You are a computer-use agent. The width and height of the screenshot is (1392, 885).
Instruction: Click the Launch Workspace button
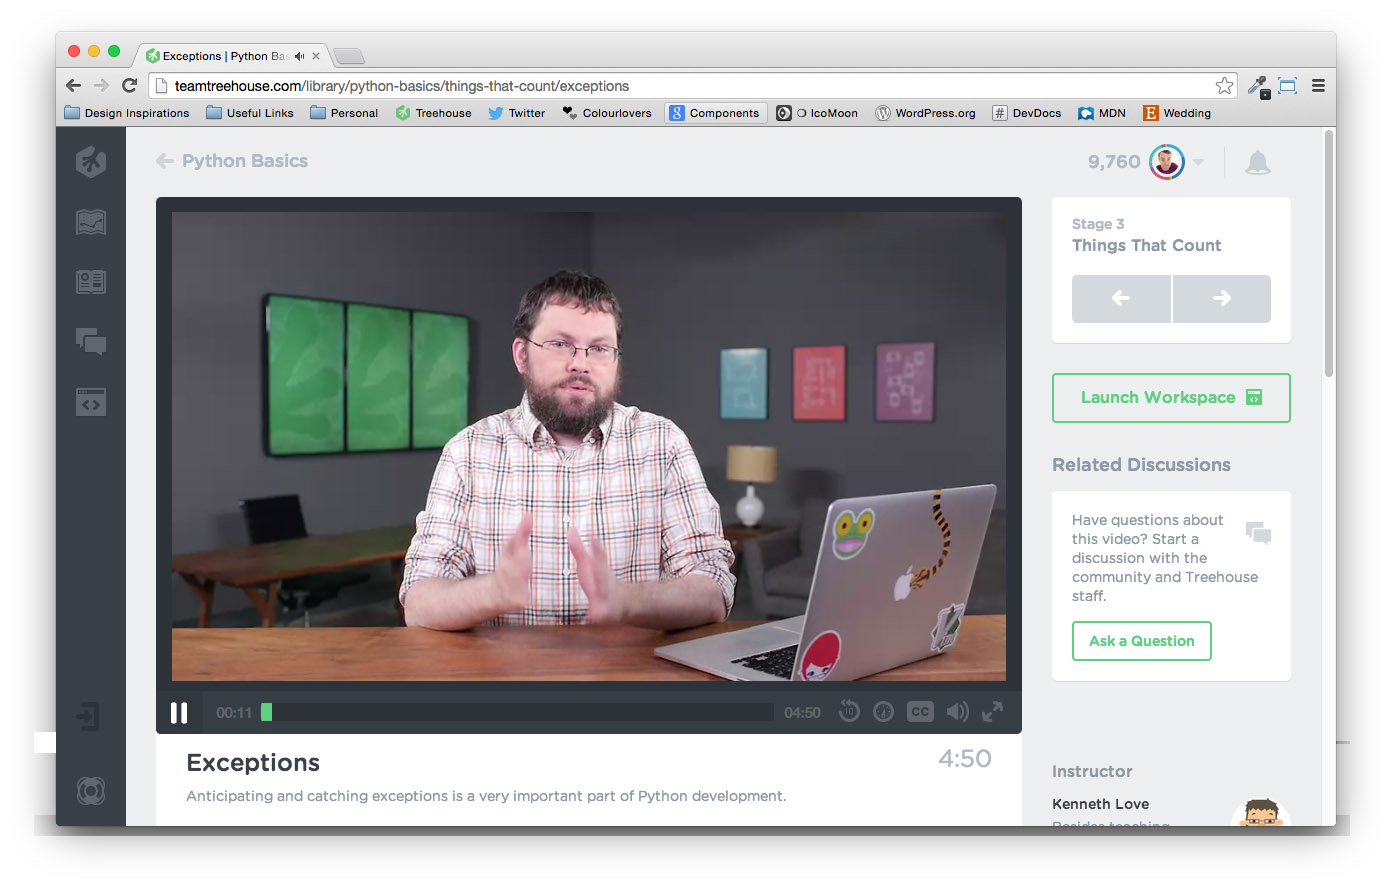pos(1170,398)
